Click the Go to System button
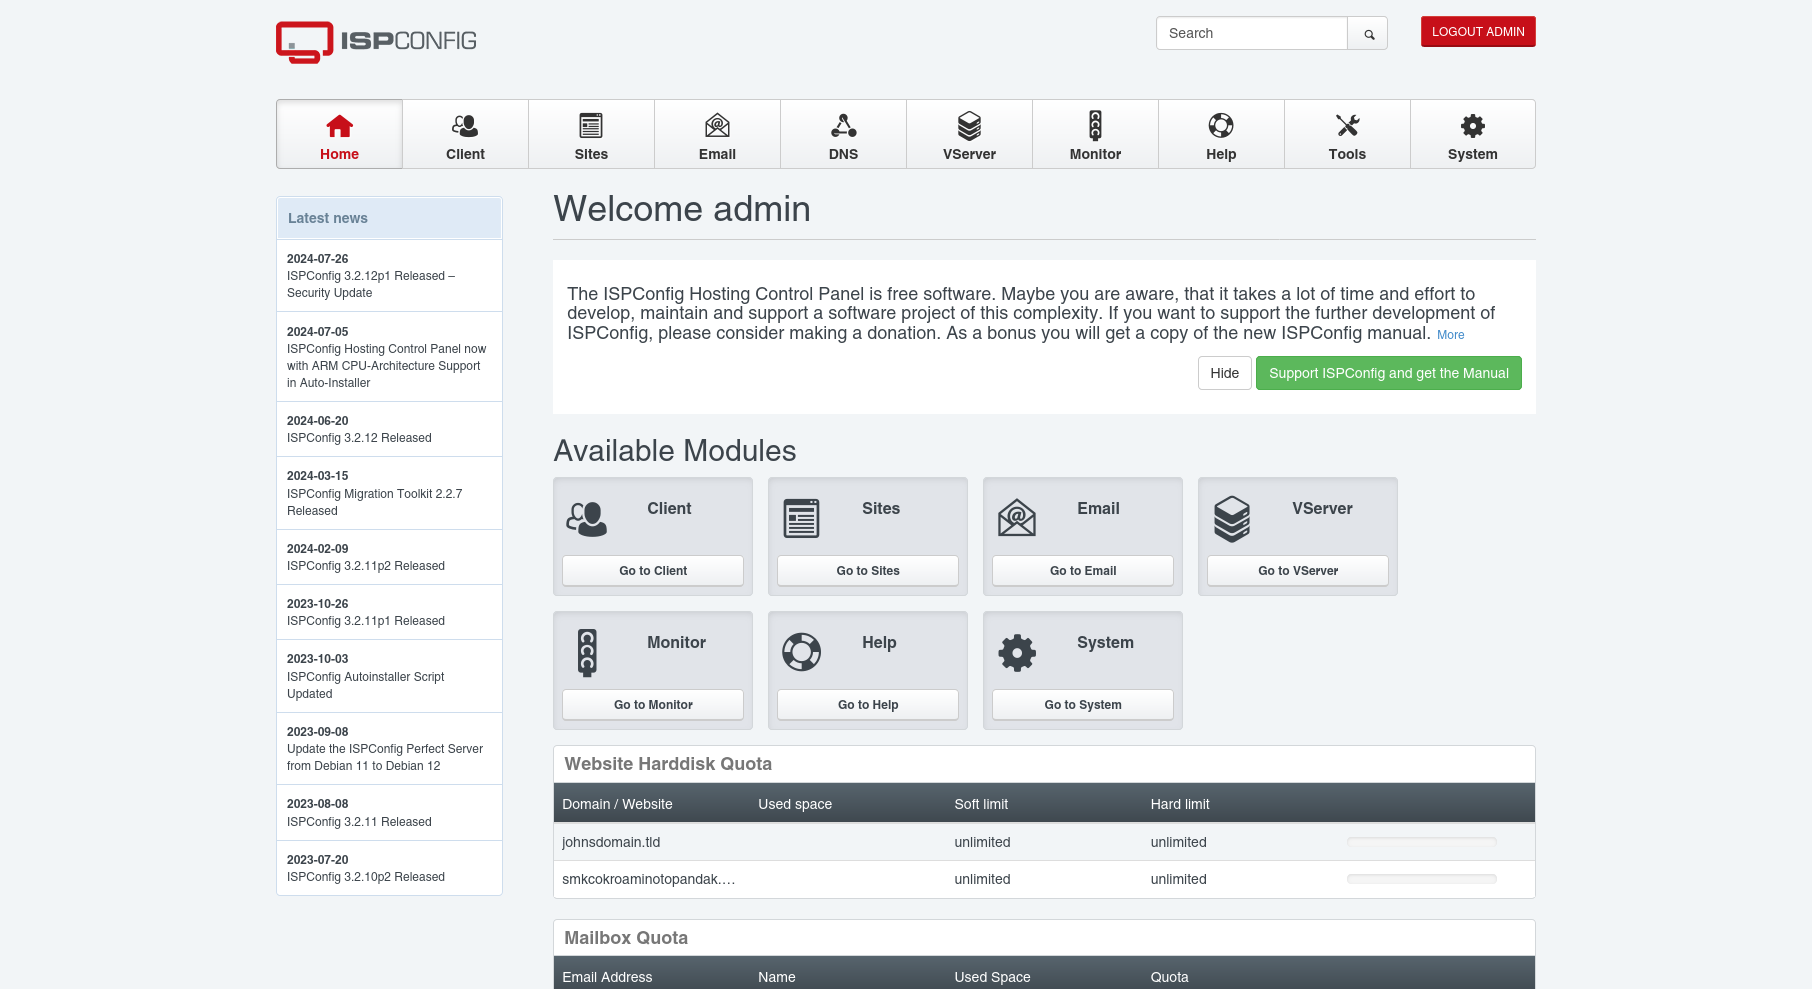 (x=1083, y=705)
